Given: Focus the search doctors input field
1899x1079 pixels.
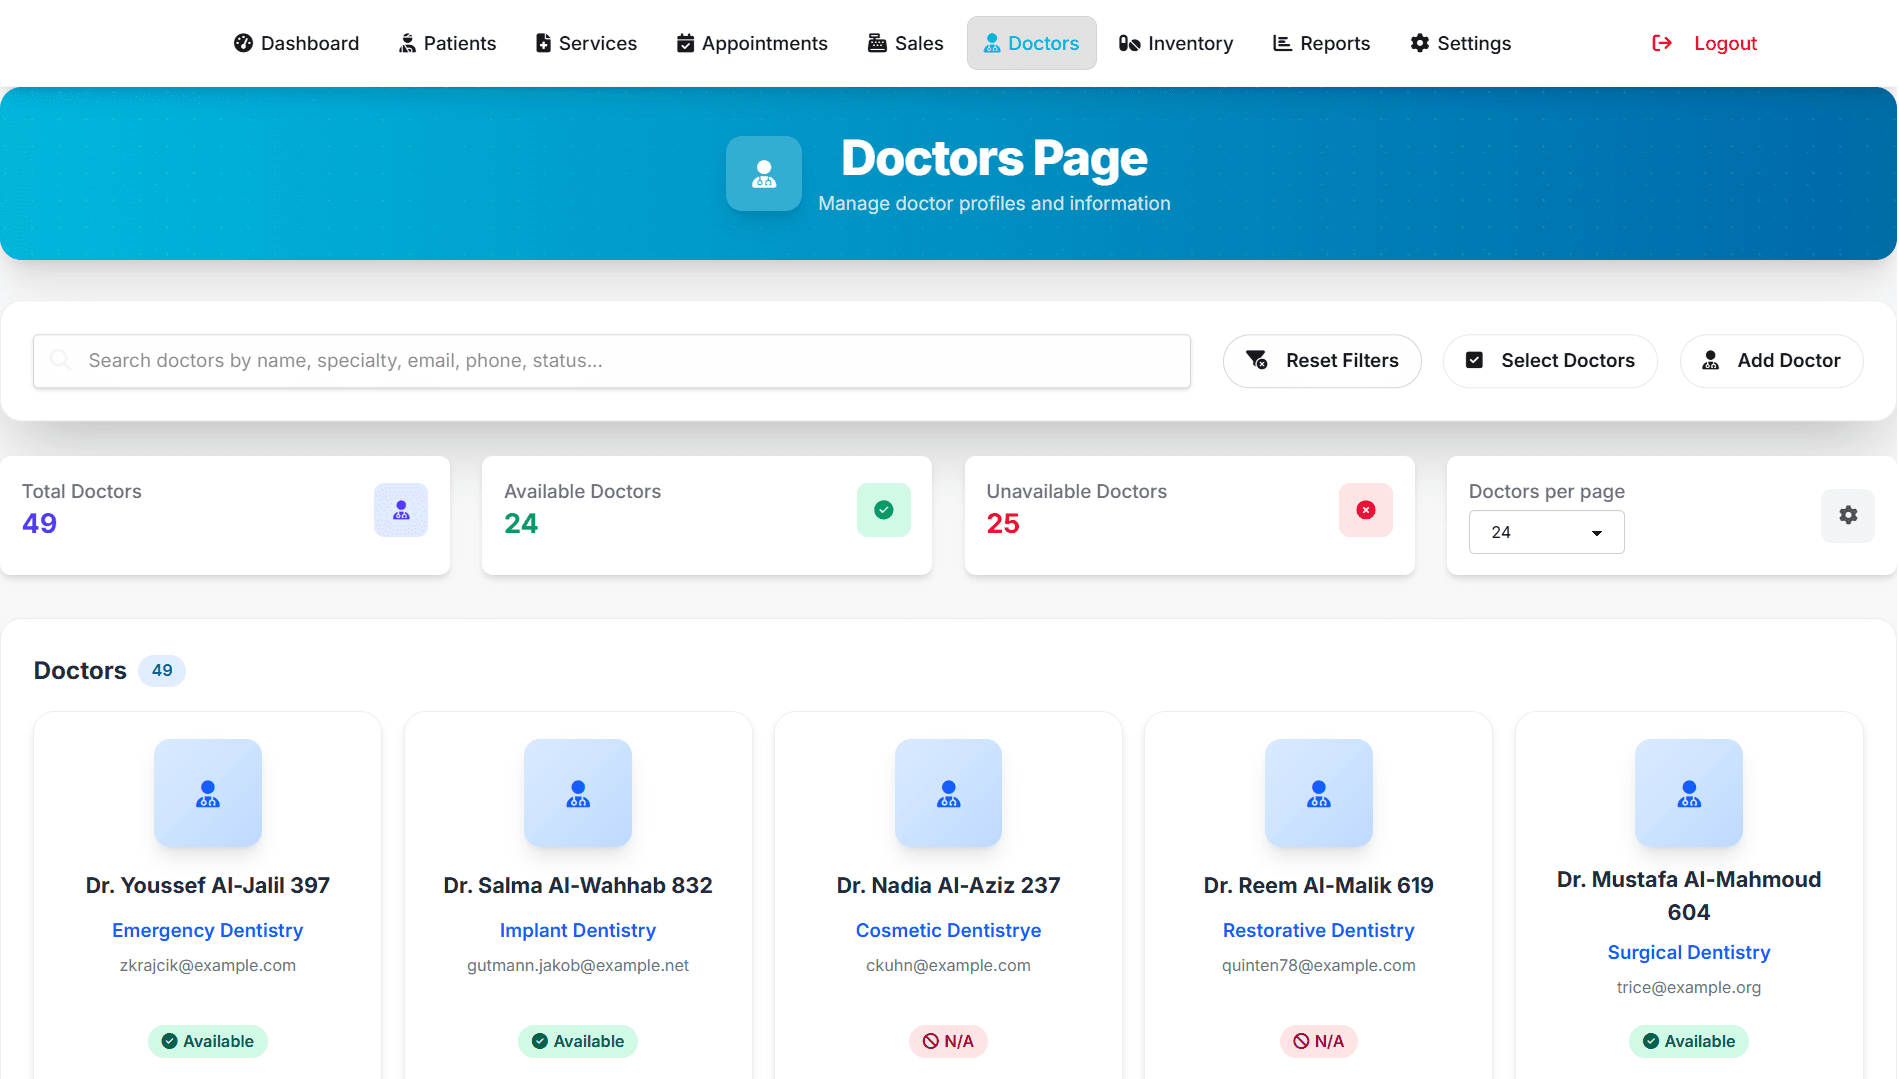Looking at the screenshot, I should [x=612, y=360].
